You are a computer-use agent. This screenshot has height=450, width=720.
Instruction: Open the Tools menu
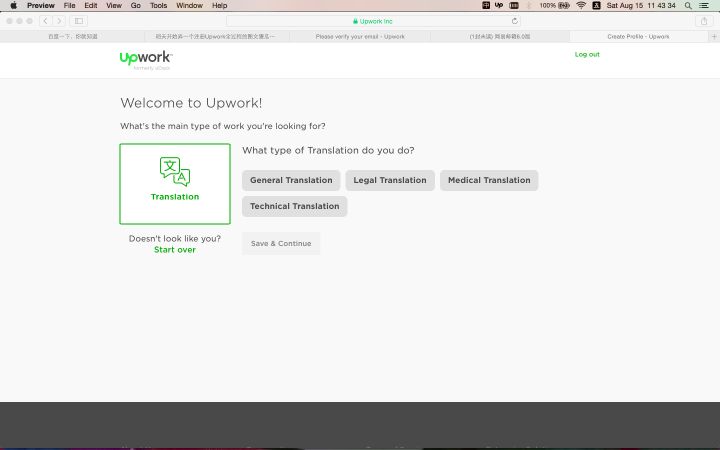(158, 6)
